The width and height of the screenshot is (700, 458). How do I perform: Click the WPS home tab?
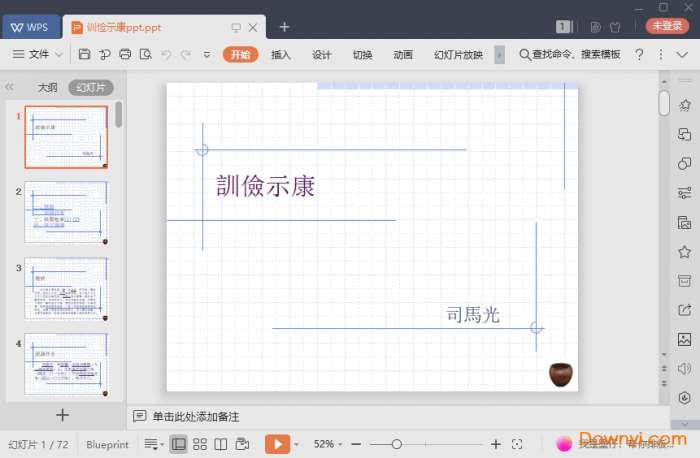point(31,27)
